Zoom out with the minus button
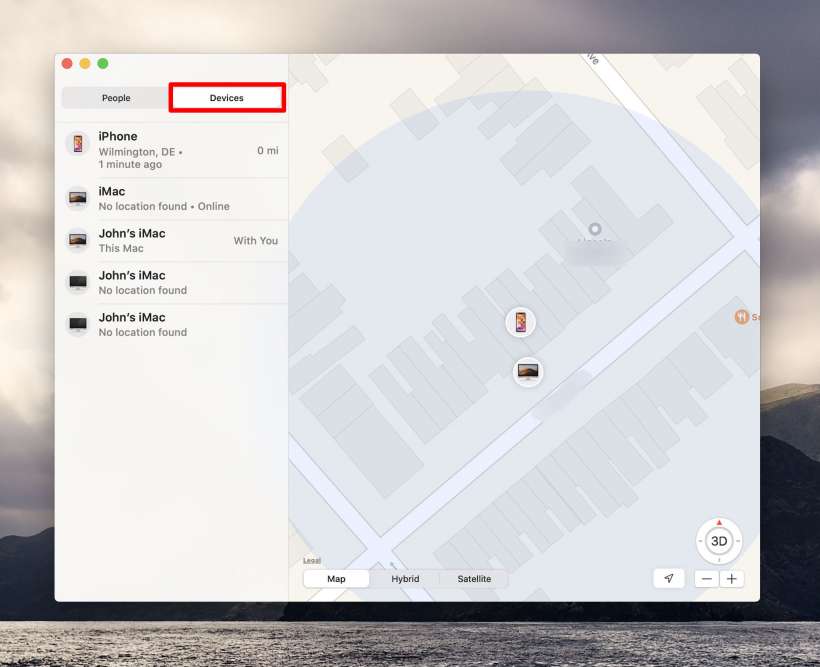The width and height of the screenshot is (820, 667). tap(707, 579)
